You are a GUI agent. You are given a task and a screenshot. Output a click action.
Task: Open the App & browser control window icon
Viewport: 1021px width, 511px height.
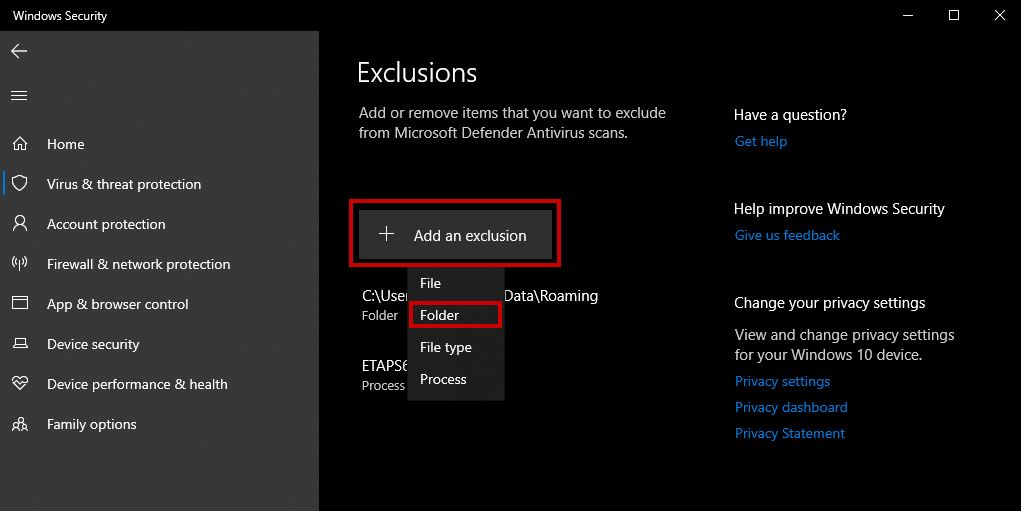coord(19,304)
